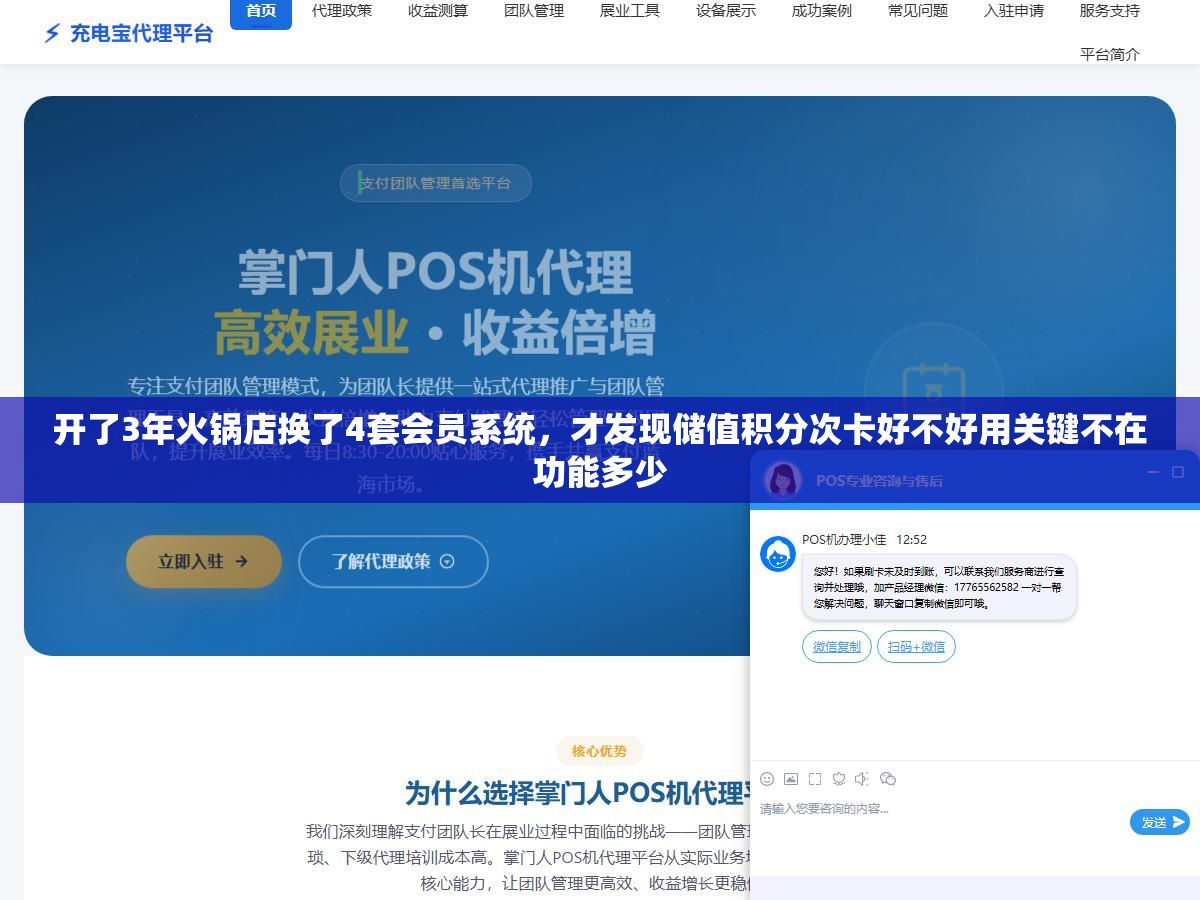Click the 充电宝代理平台 site title
The image size is (1200, 900).
tap(141, 33)
